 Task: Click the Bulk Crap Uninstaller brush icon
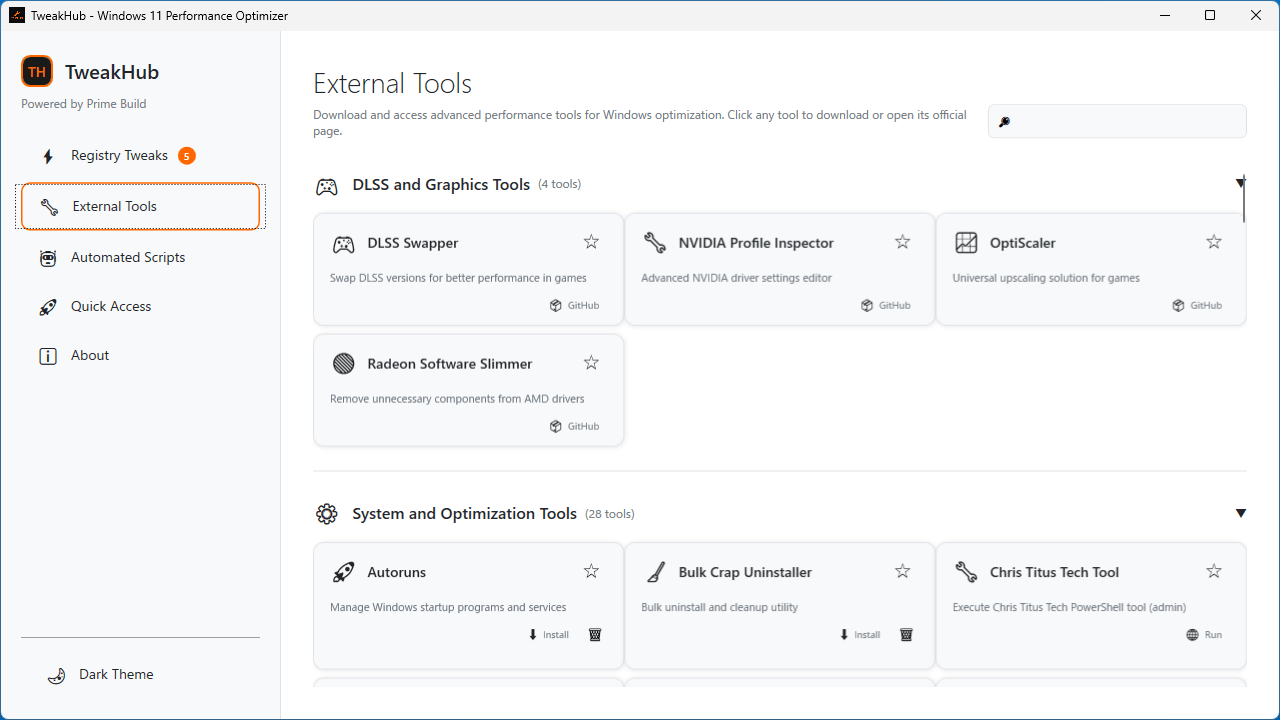[655, 572]
